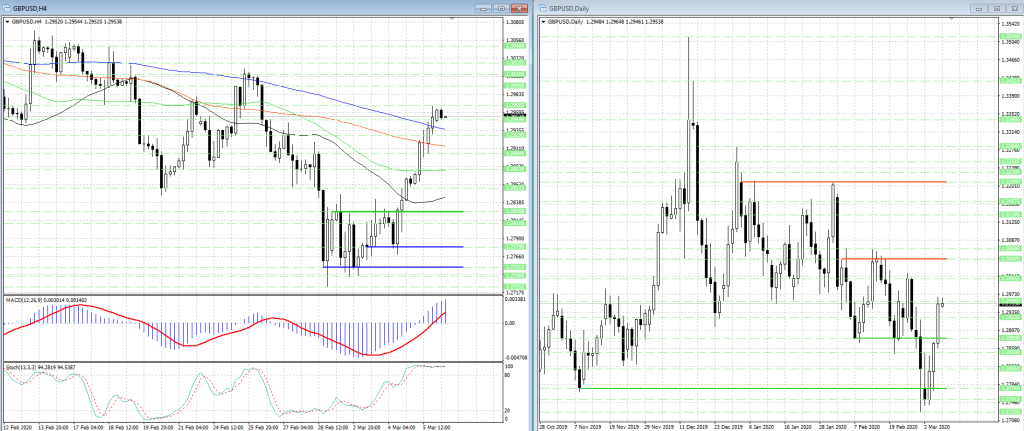Screen dimensions: 1024x431
Task: Click the GBPUSD,H4 OHLC price readout
Action: 69,22
